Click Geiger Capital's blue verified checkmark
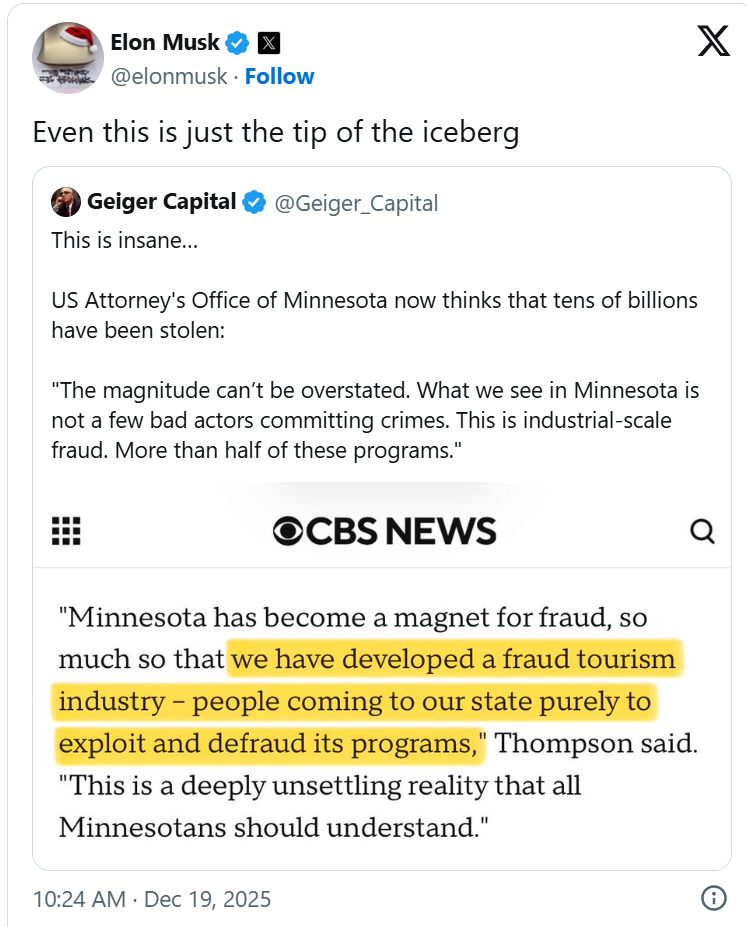This screenshot has width=747, height=927. (x=254, y=202)
